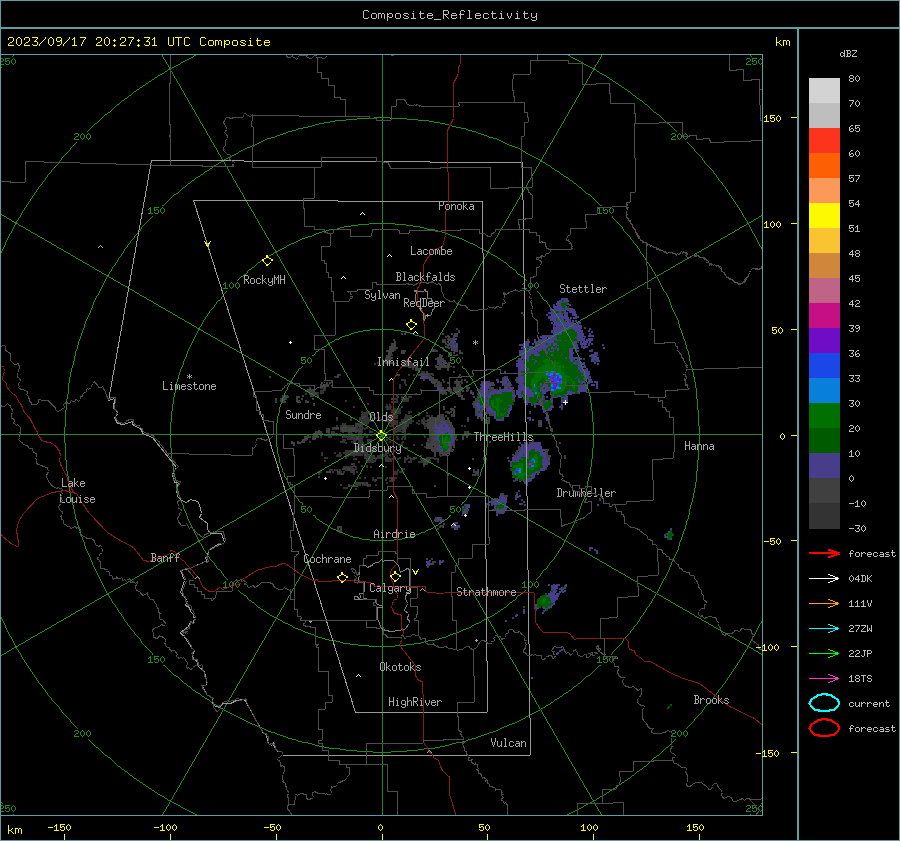Click the Okotoks label

pos(400,667)
